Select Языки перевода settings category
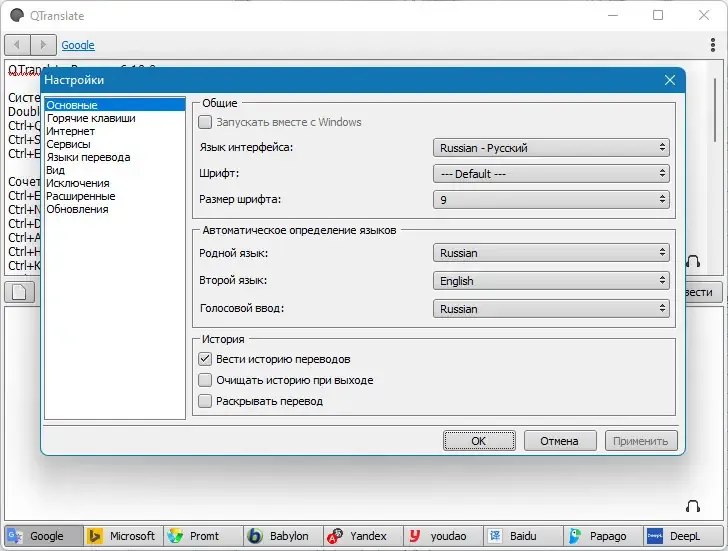The width and height of the screenshot is (728, 551). click(115, 157)
